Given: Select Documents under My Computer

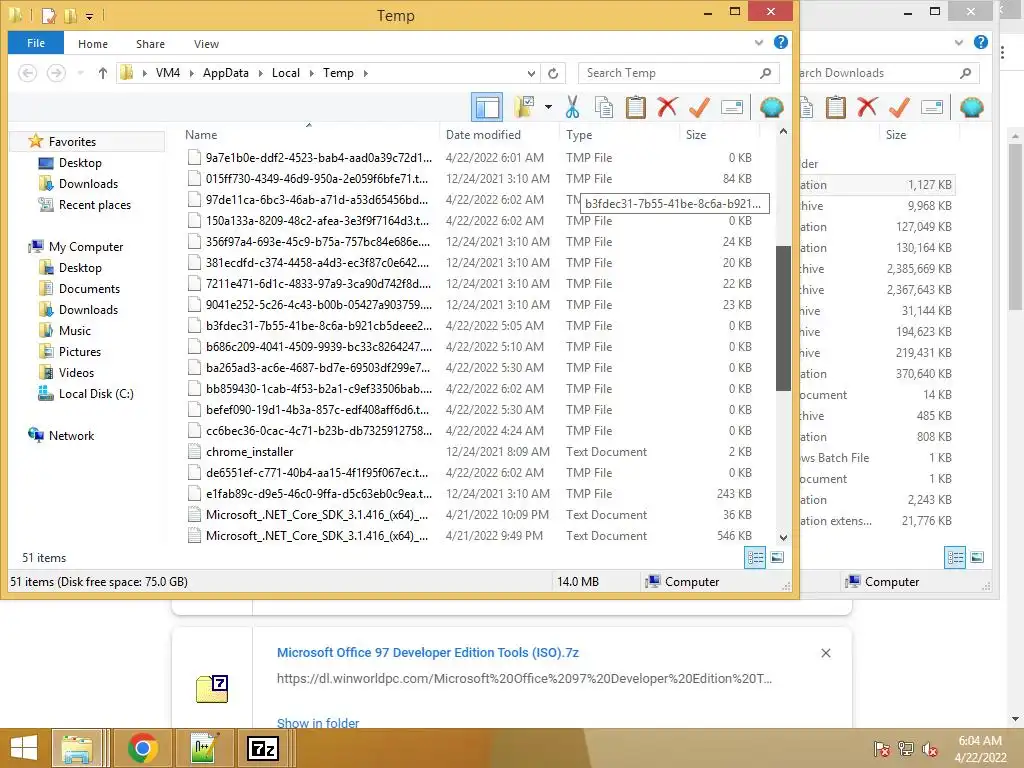Looking at the screenshot, I should click(79, 289).
